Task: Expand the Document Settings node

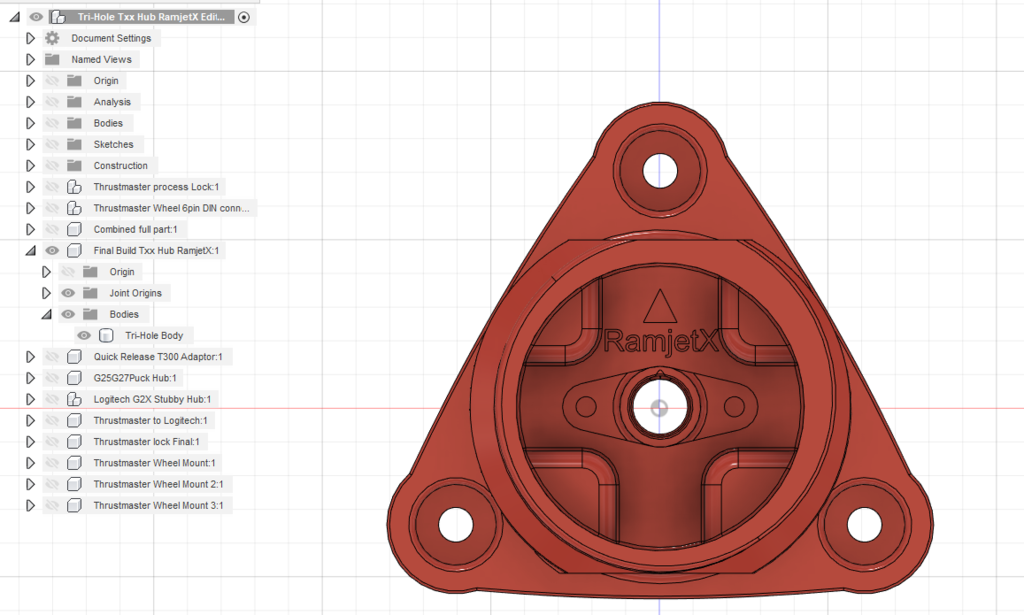Action: point(30,38)
